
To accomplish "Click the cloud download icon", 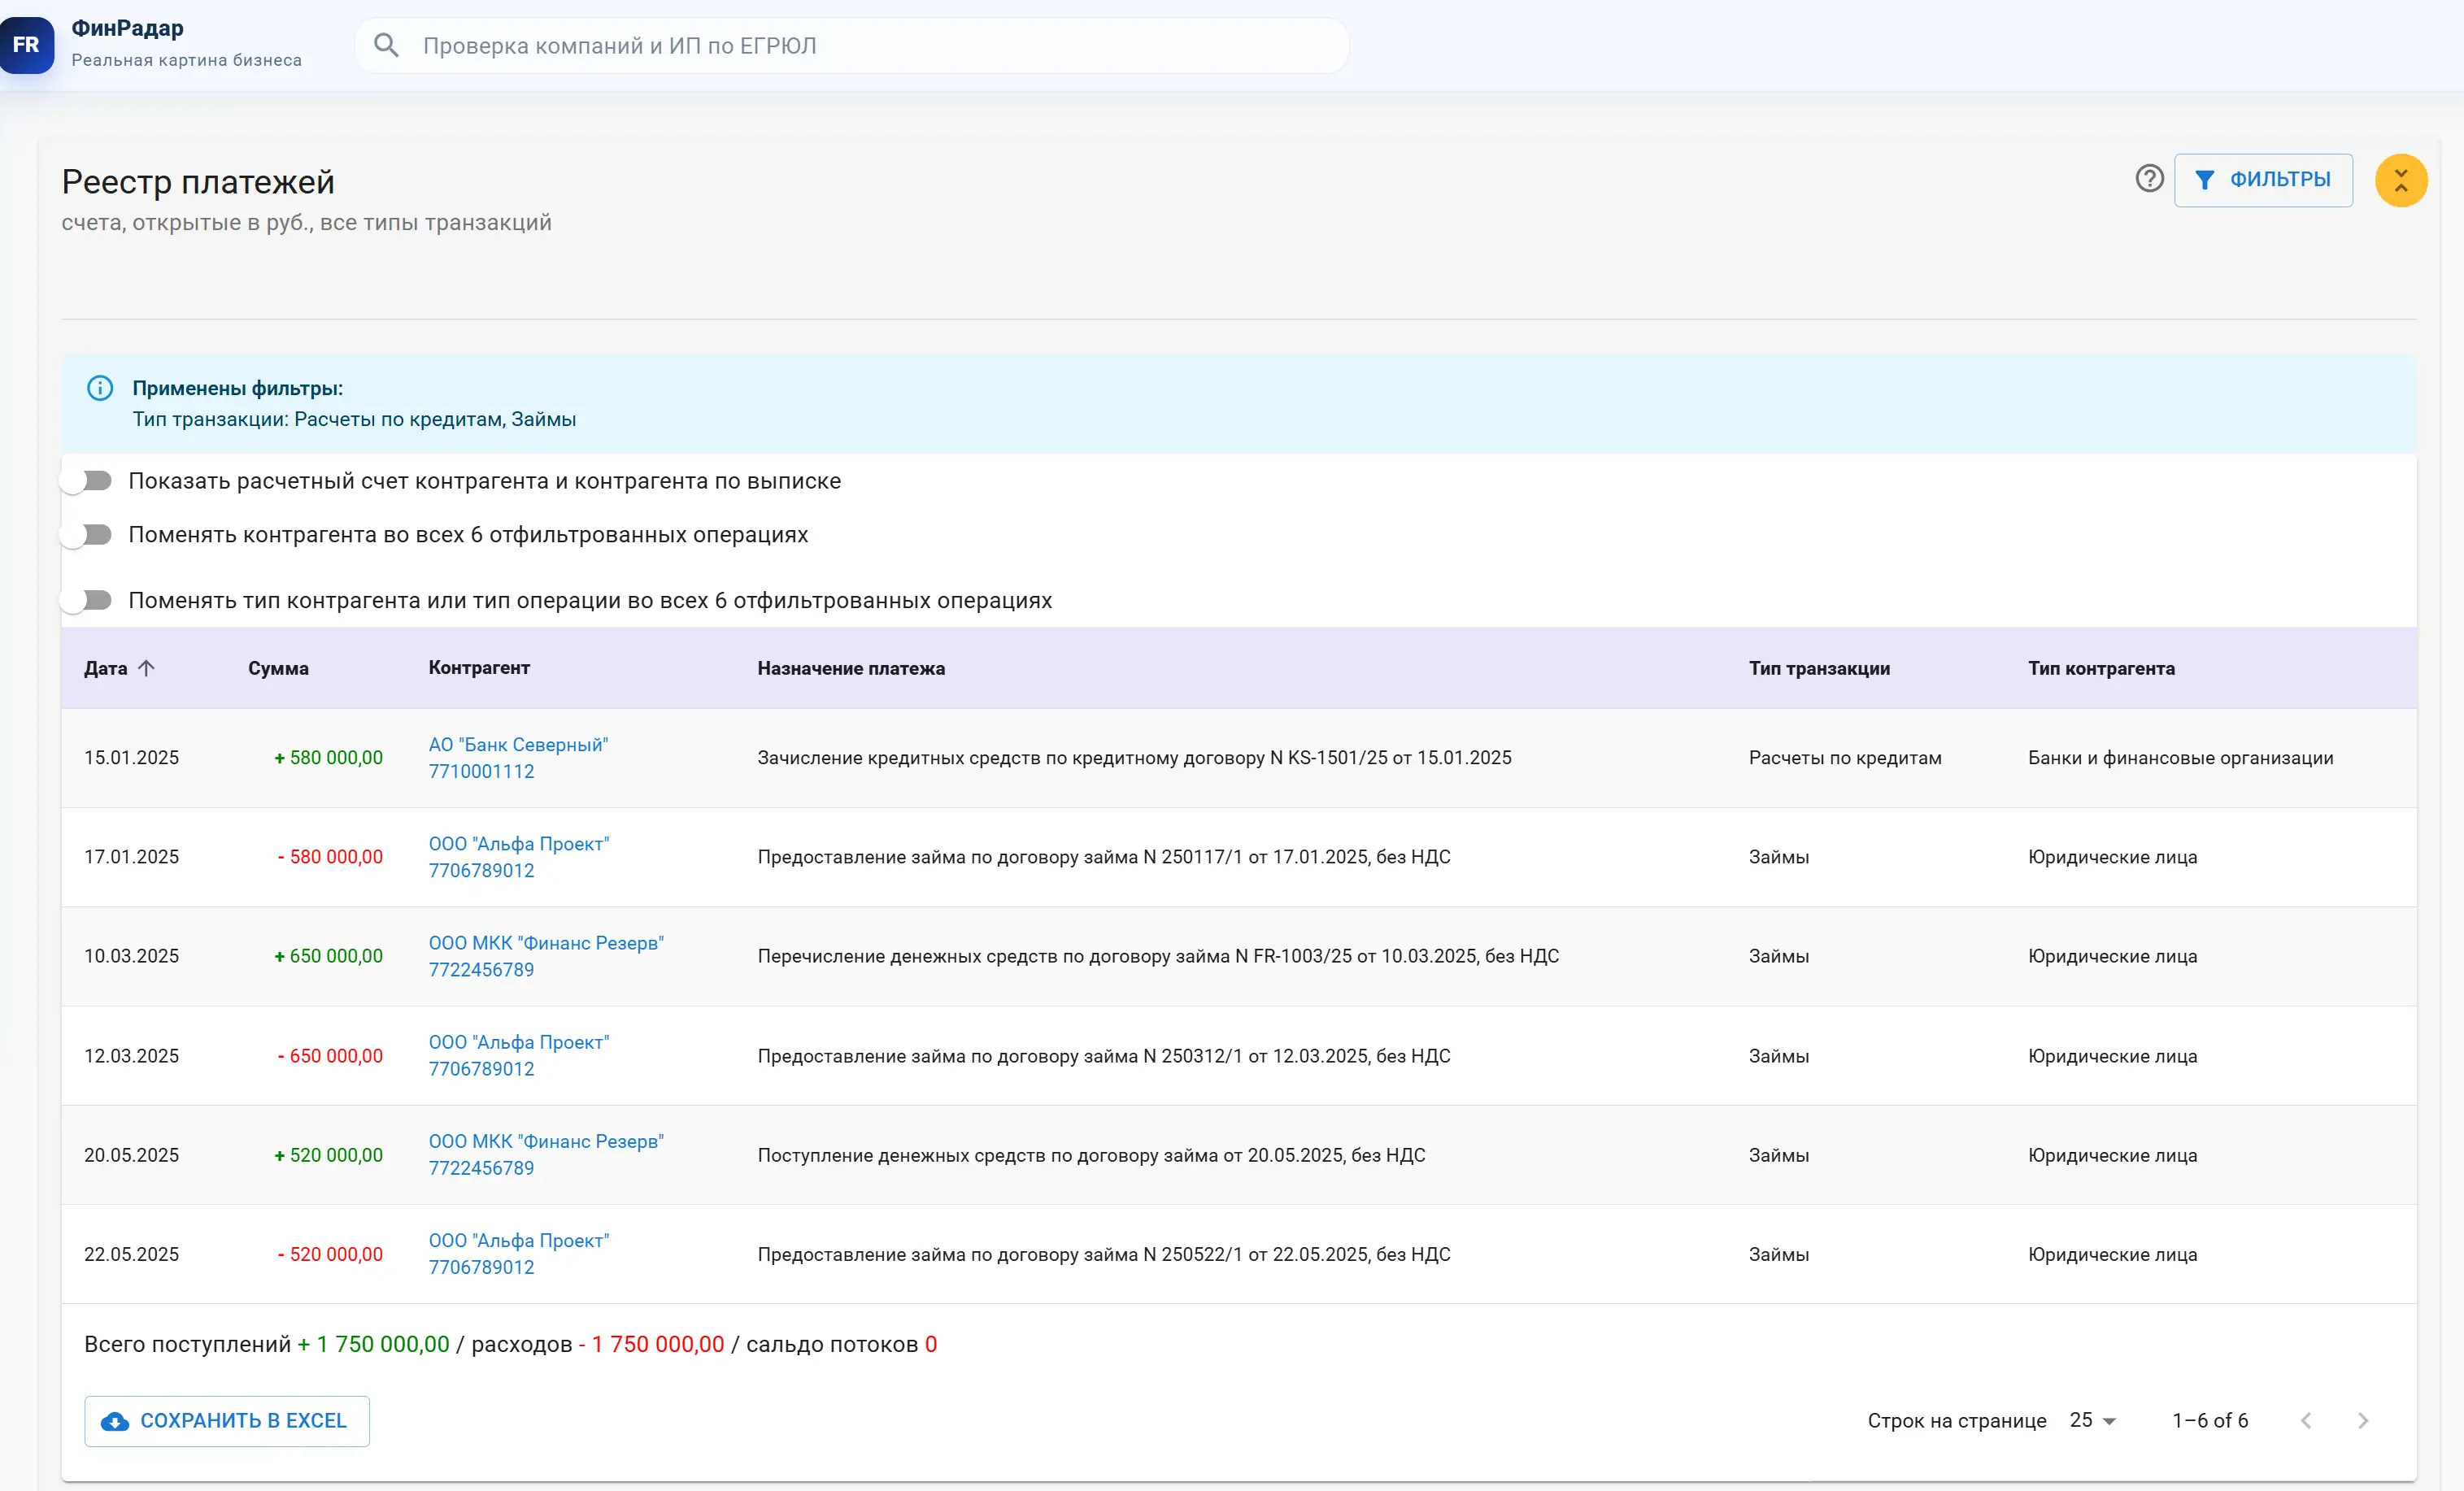I will pyautogui.click(x=115, y=1421).
